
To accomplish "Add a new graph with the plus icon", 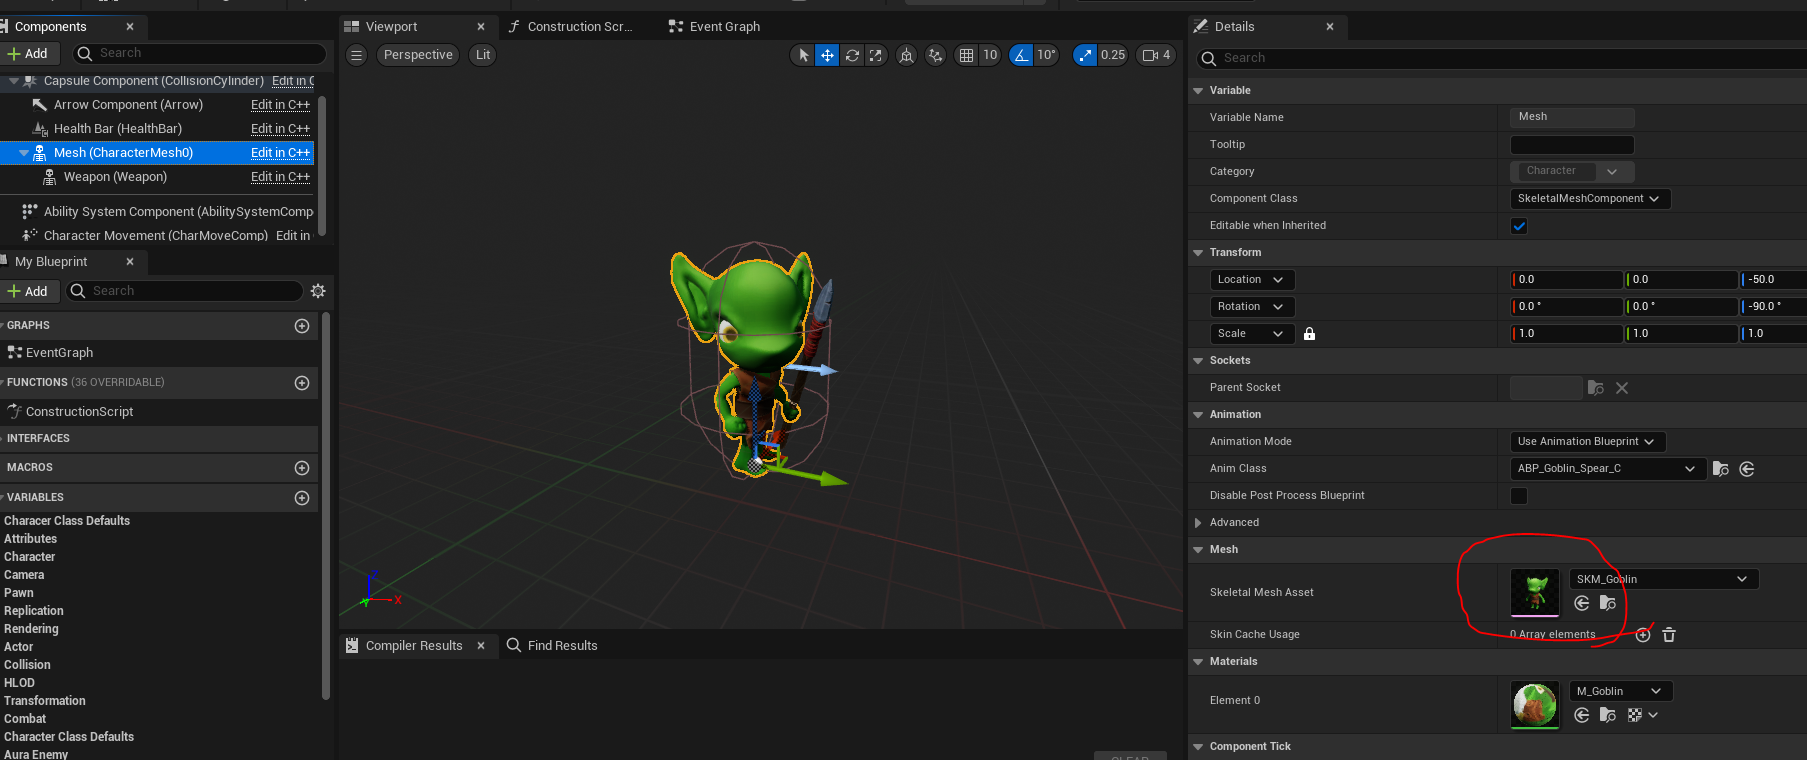I will click(x=302, y=326).
